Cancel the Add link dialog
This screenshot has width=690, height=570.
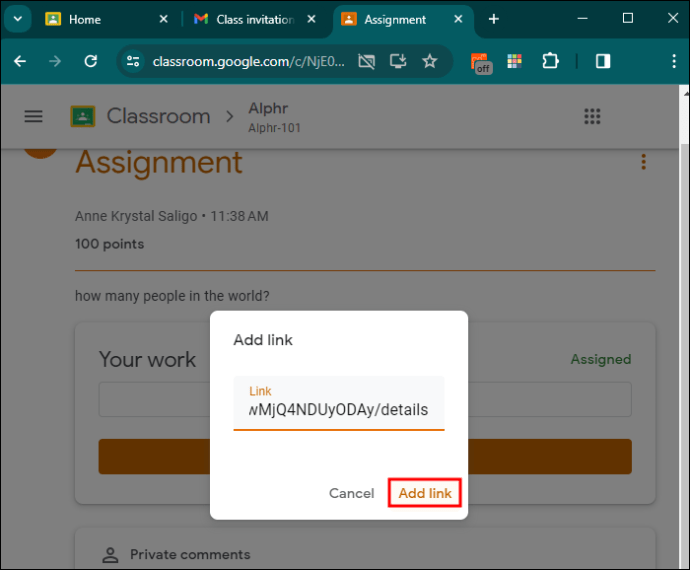[351, 493]
